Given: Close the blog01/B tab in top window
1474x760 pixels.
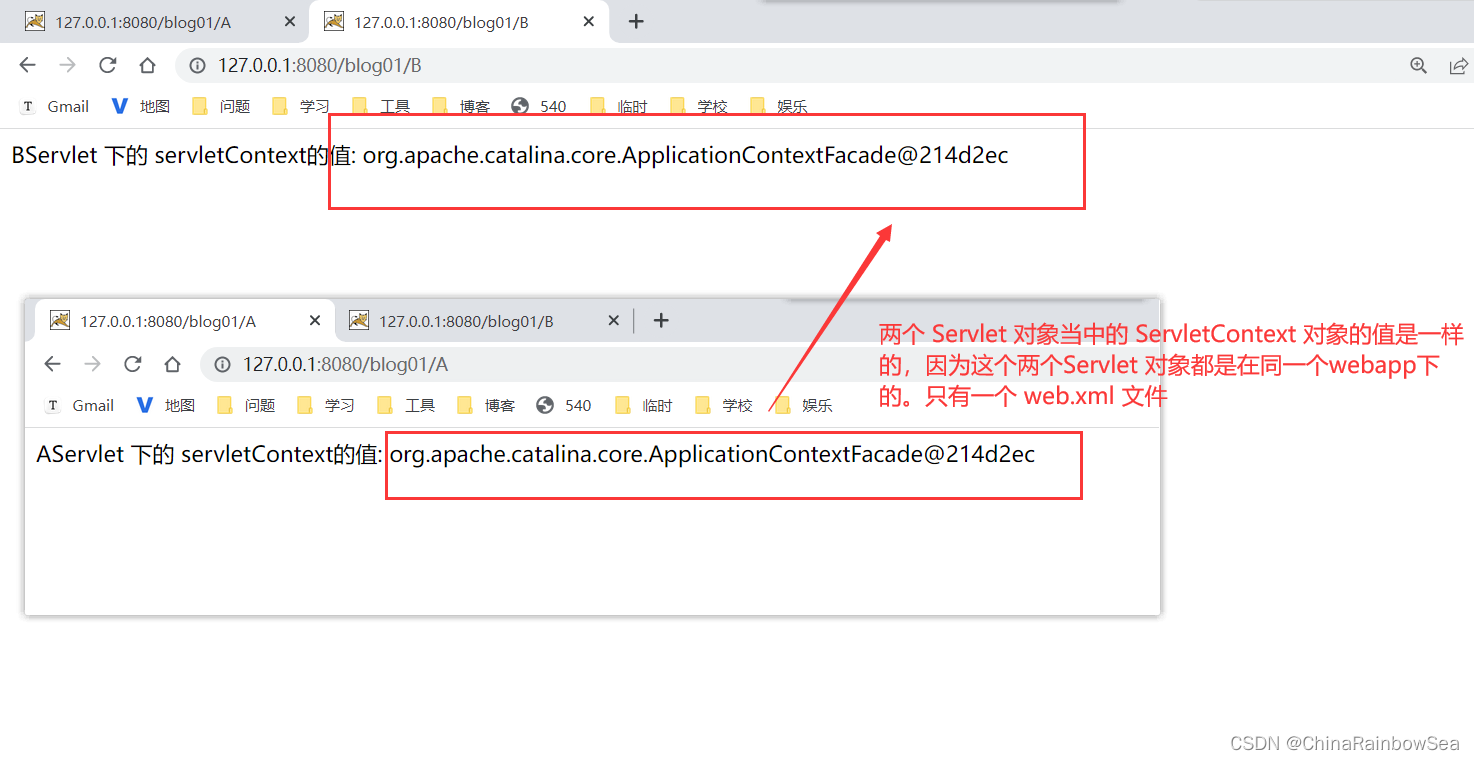Looking at the screenshot, I should 589,22.
